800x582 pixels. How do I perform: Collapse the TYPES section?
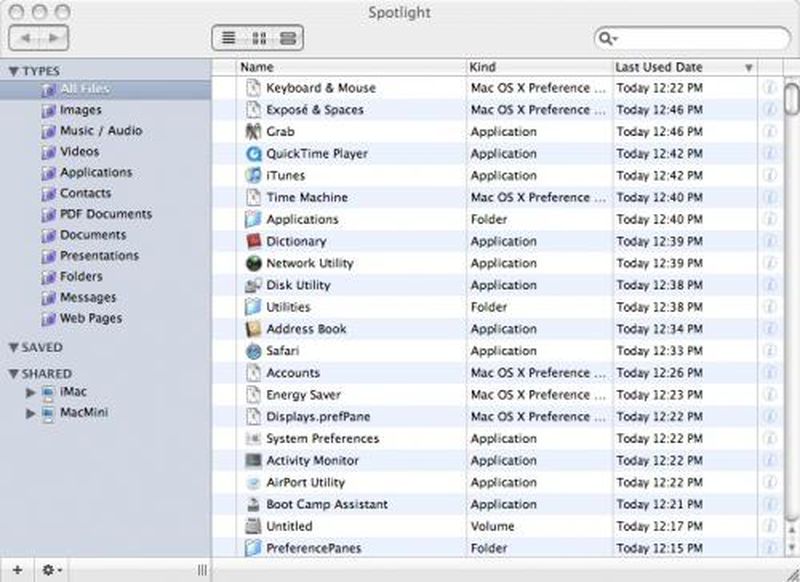coord(14,71)
